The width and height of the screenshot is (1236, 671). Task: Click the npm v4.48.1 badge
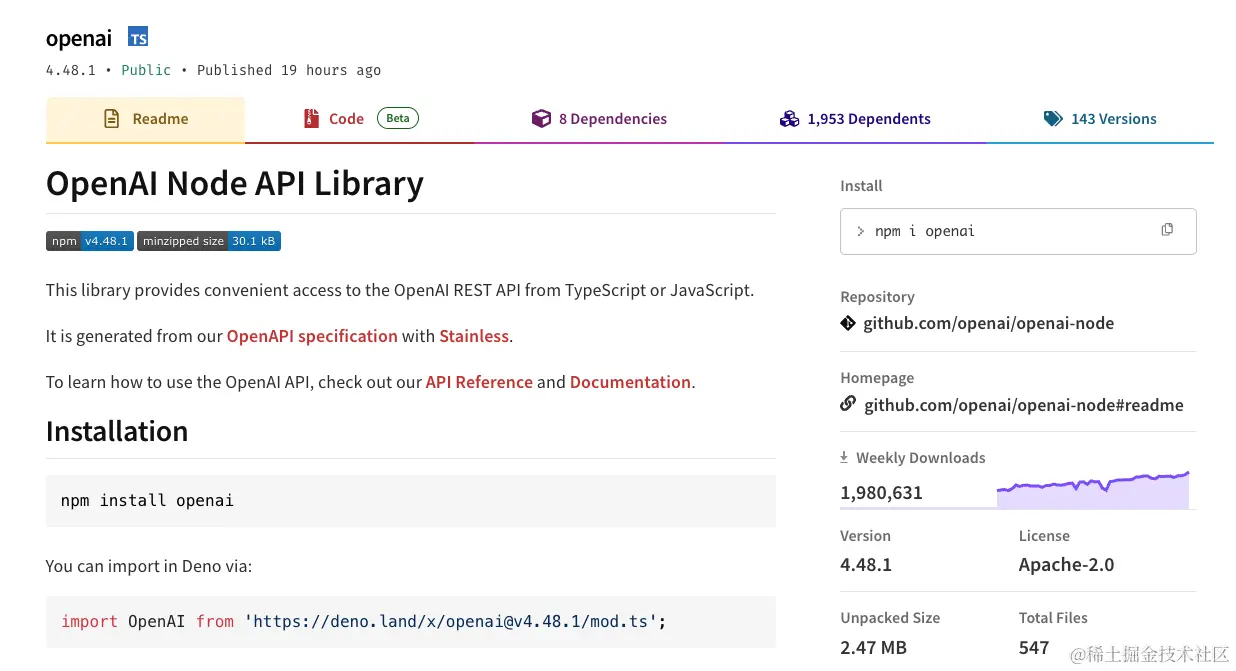pos(90,241)
